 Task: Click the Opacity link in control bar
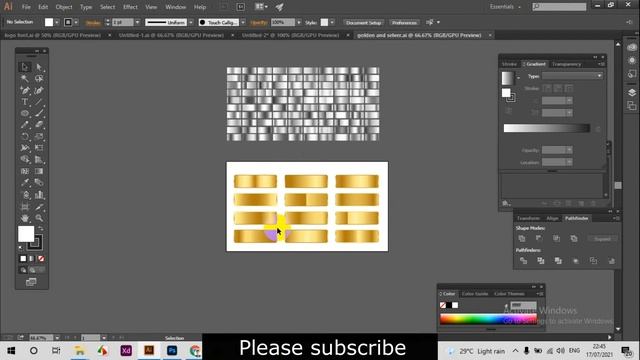[x=259, y=23]
